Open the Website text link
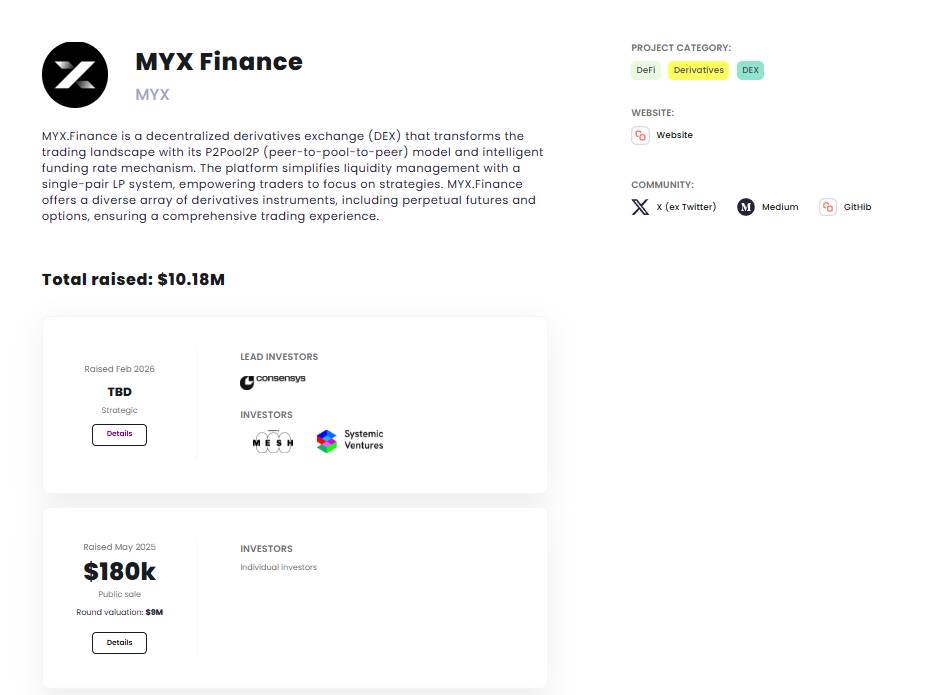Screen dimensions: 925x695 672,135
